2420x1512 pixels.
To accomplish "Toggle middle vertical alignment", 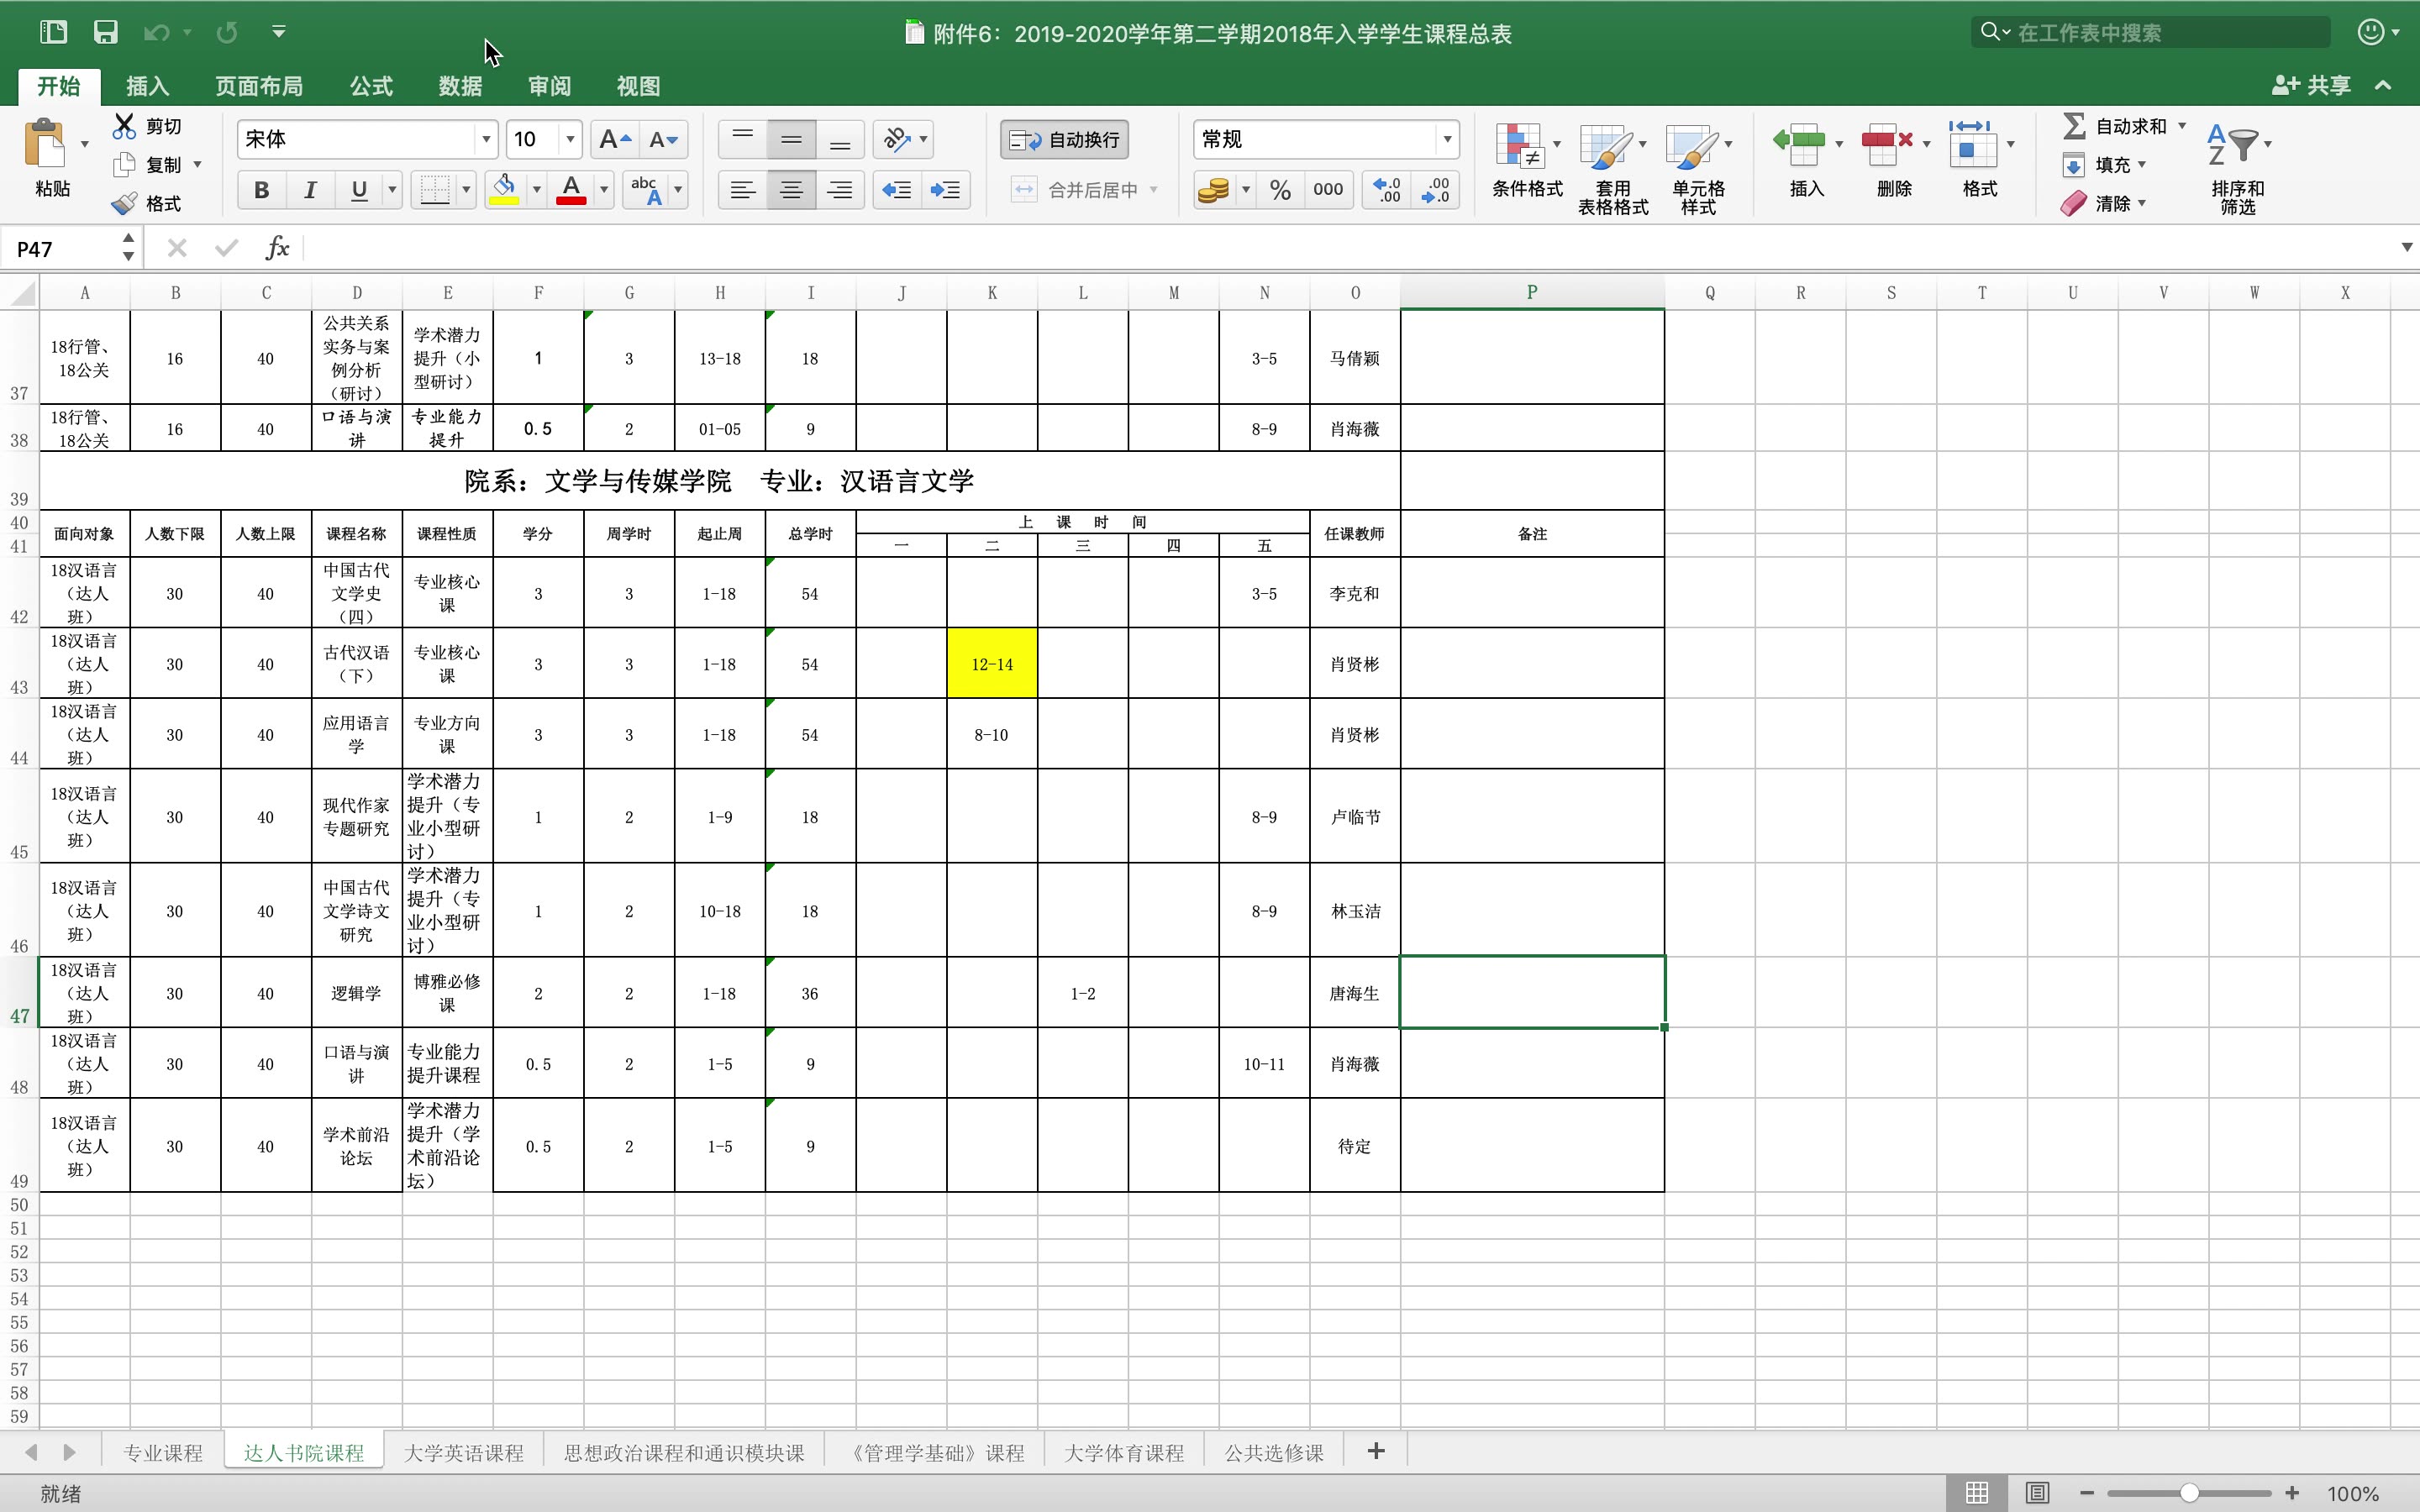I will (791, 139).
